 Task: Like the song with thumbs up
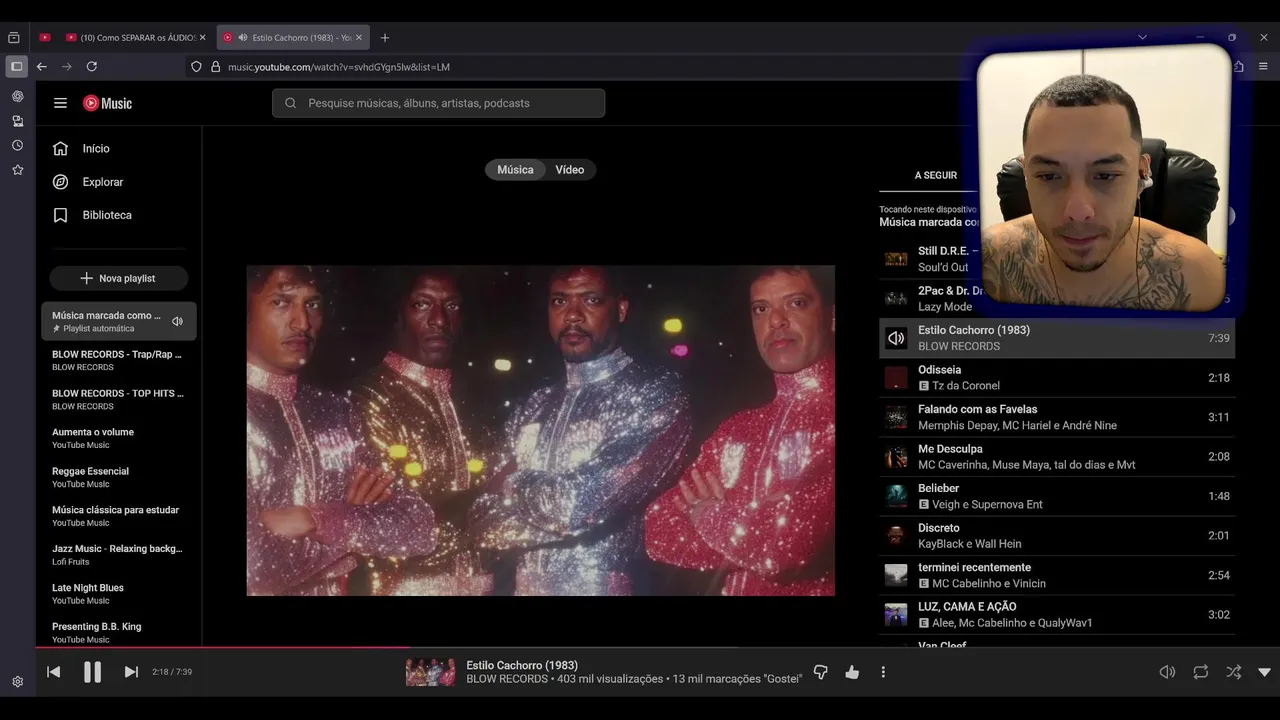pyautogui.click(x=852, y=672)
